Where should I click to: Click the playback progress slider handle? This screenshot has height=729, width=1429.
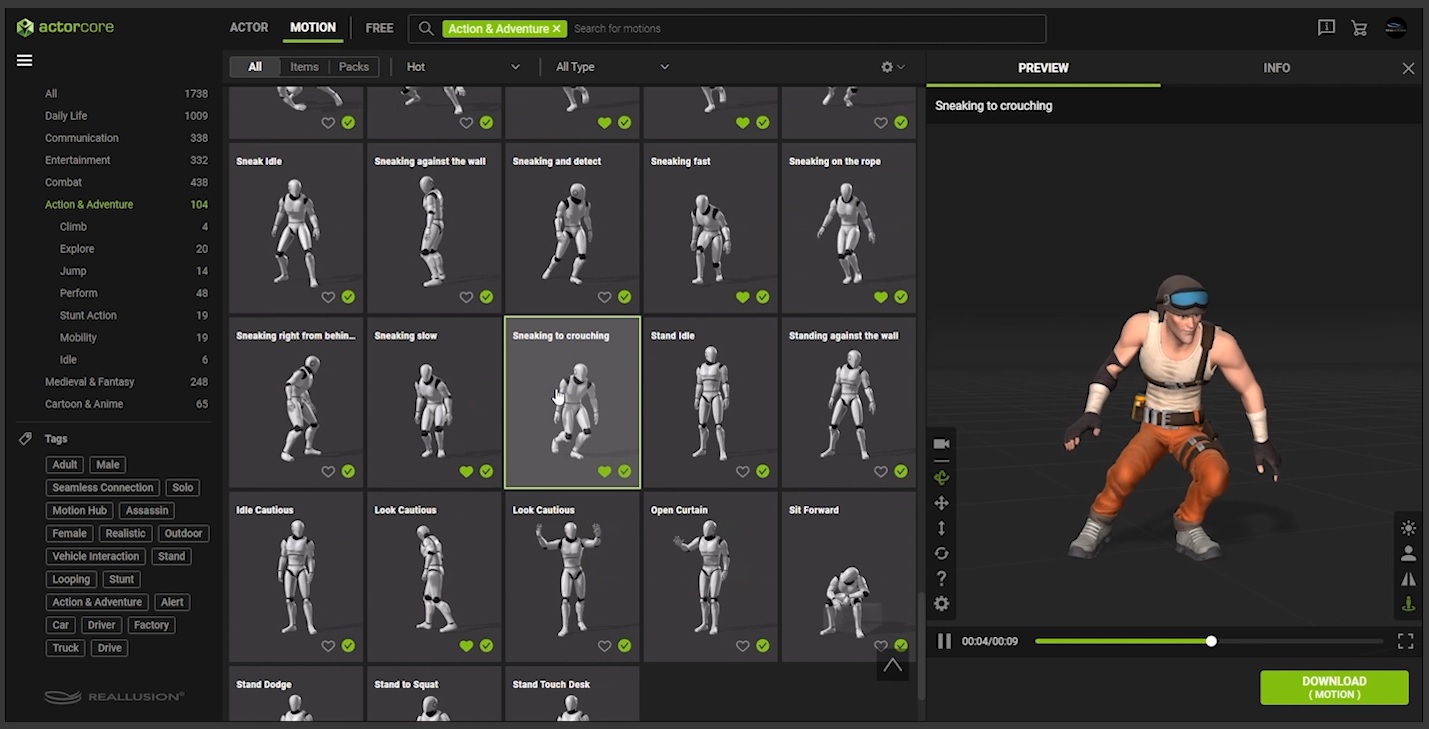(x=1211, y=641)
